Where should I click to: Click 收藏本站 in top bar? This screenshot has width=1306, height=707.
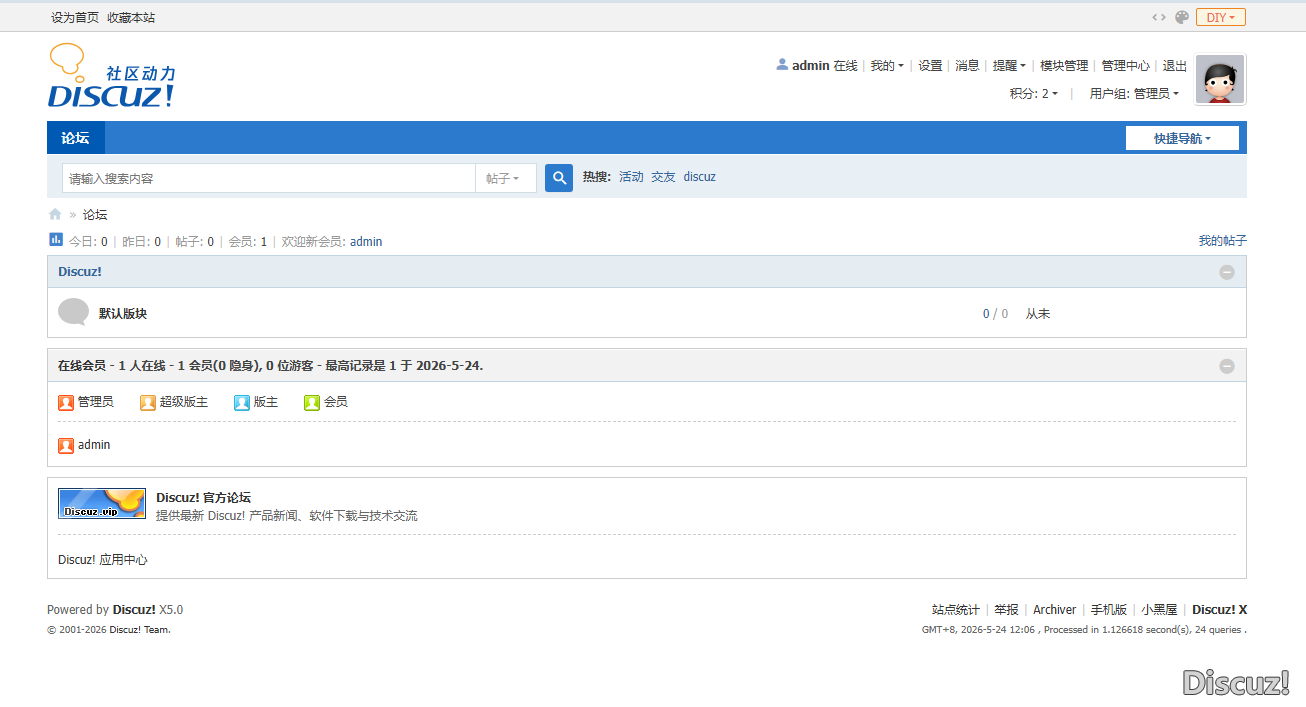131,18
